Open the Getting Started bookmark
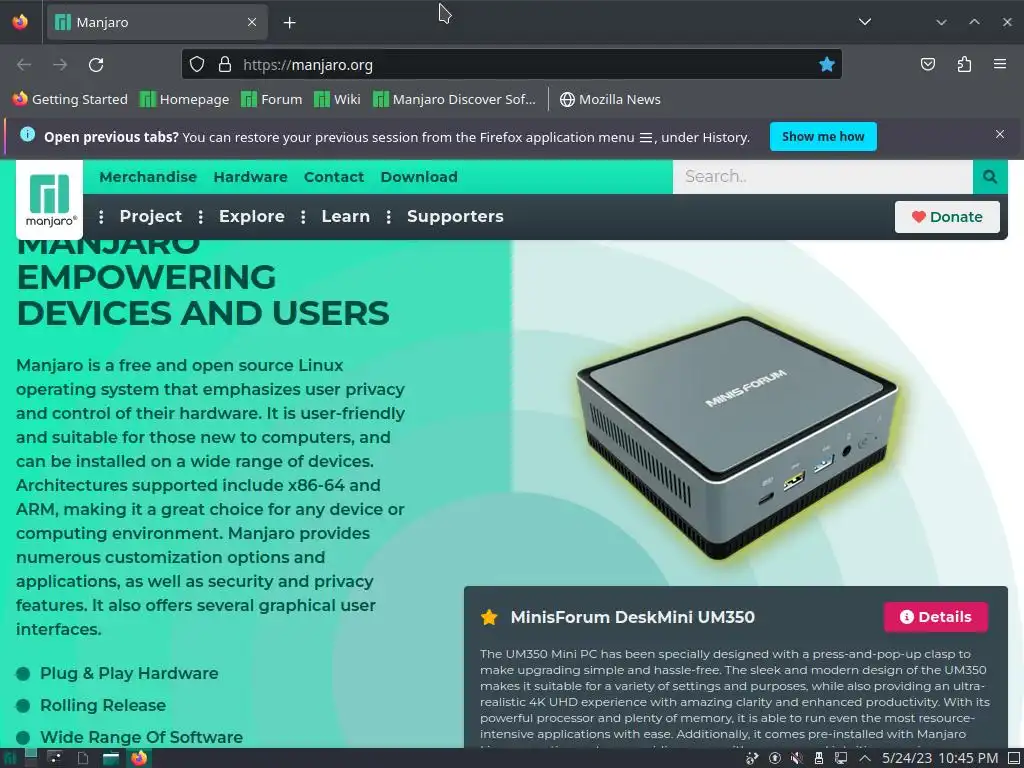Viewport: 1024px width, 768px height. tap(70, 99)
